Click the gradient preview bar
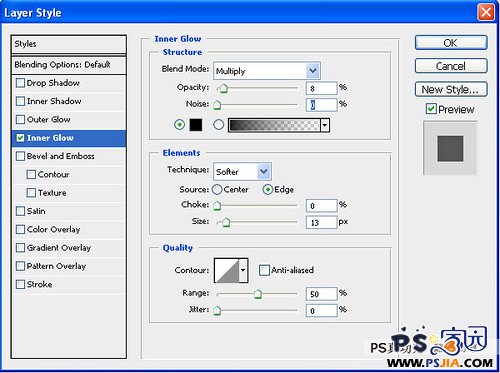The height and width of the screenshot is (373, 500). point(274,125)
